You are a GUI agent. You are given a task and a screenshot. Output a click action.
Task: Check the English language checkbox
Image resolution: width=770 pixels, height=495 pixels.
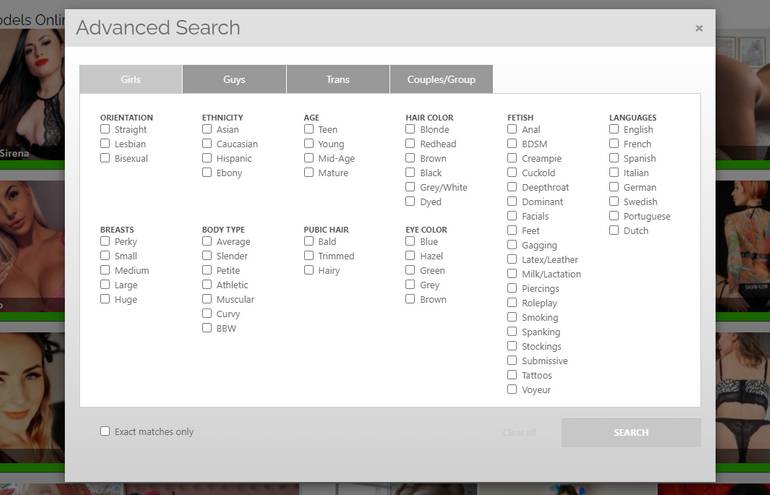(x=614, y=129)
